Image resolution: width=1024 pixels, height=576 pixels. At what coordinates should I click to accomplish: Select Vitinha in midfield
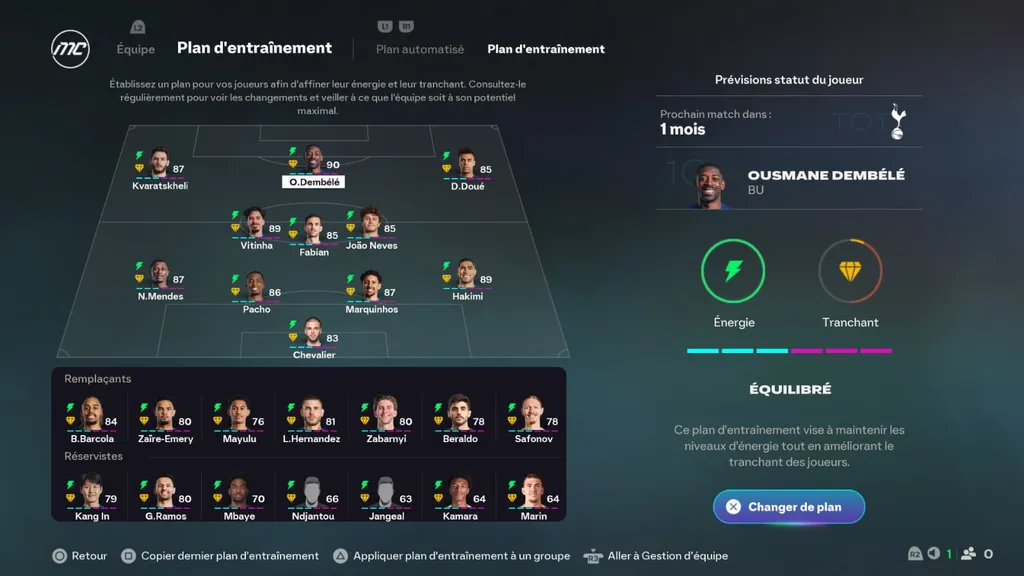[255, 229]
